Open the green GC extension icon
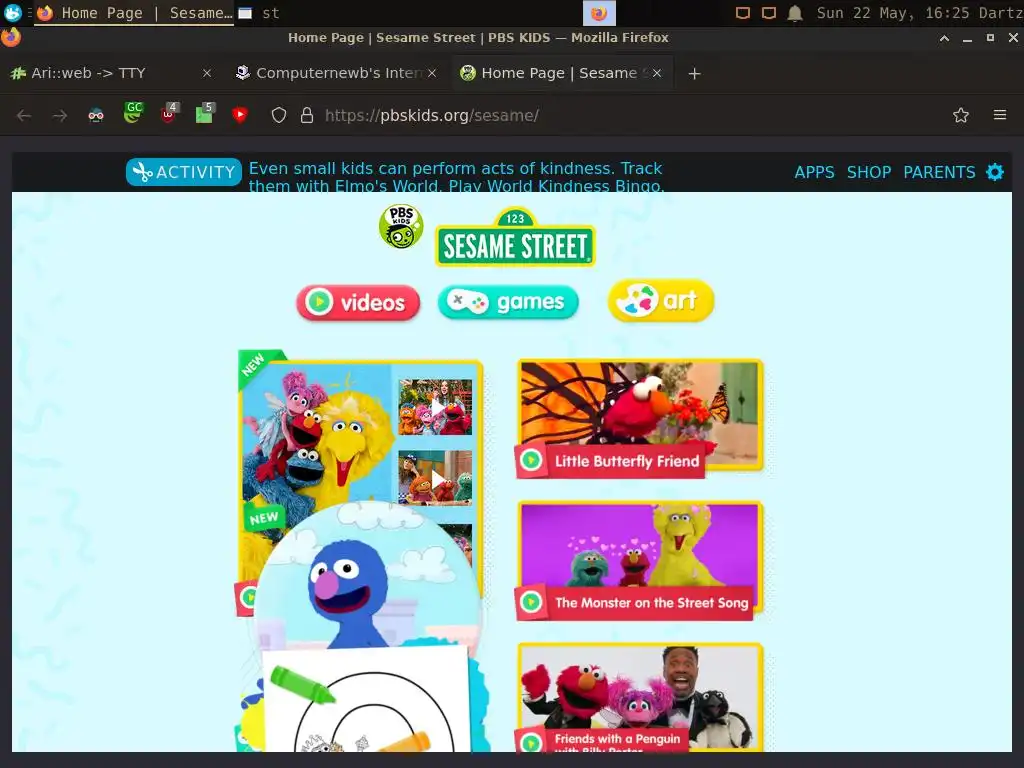 [x=133, y=112]
